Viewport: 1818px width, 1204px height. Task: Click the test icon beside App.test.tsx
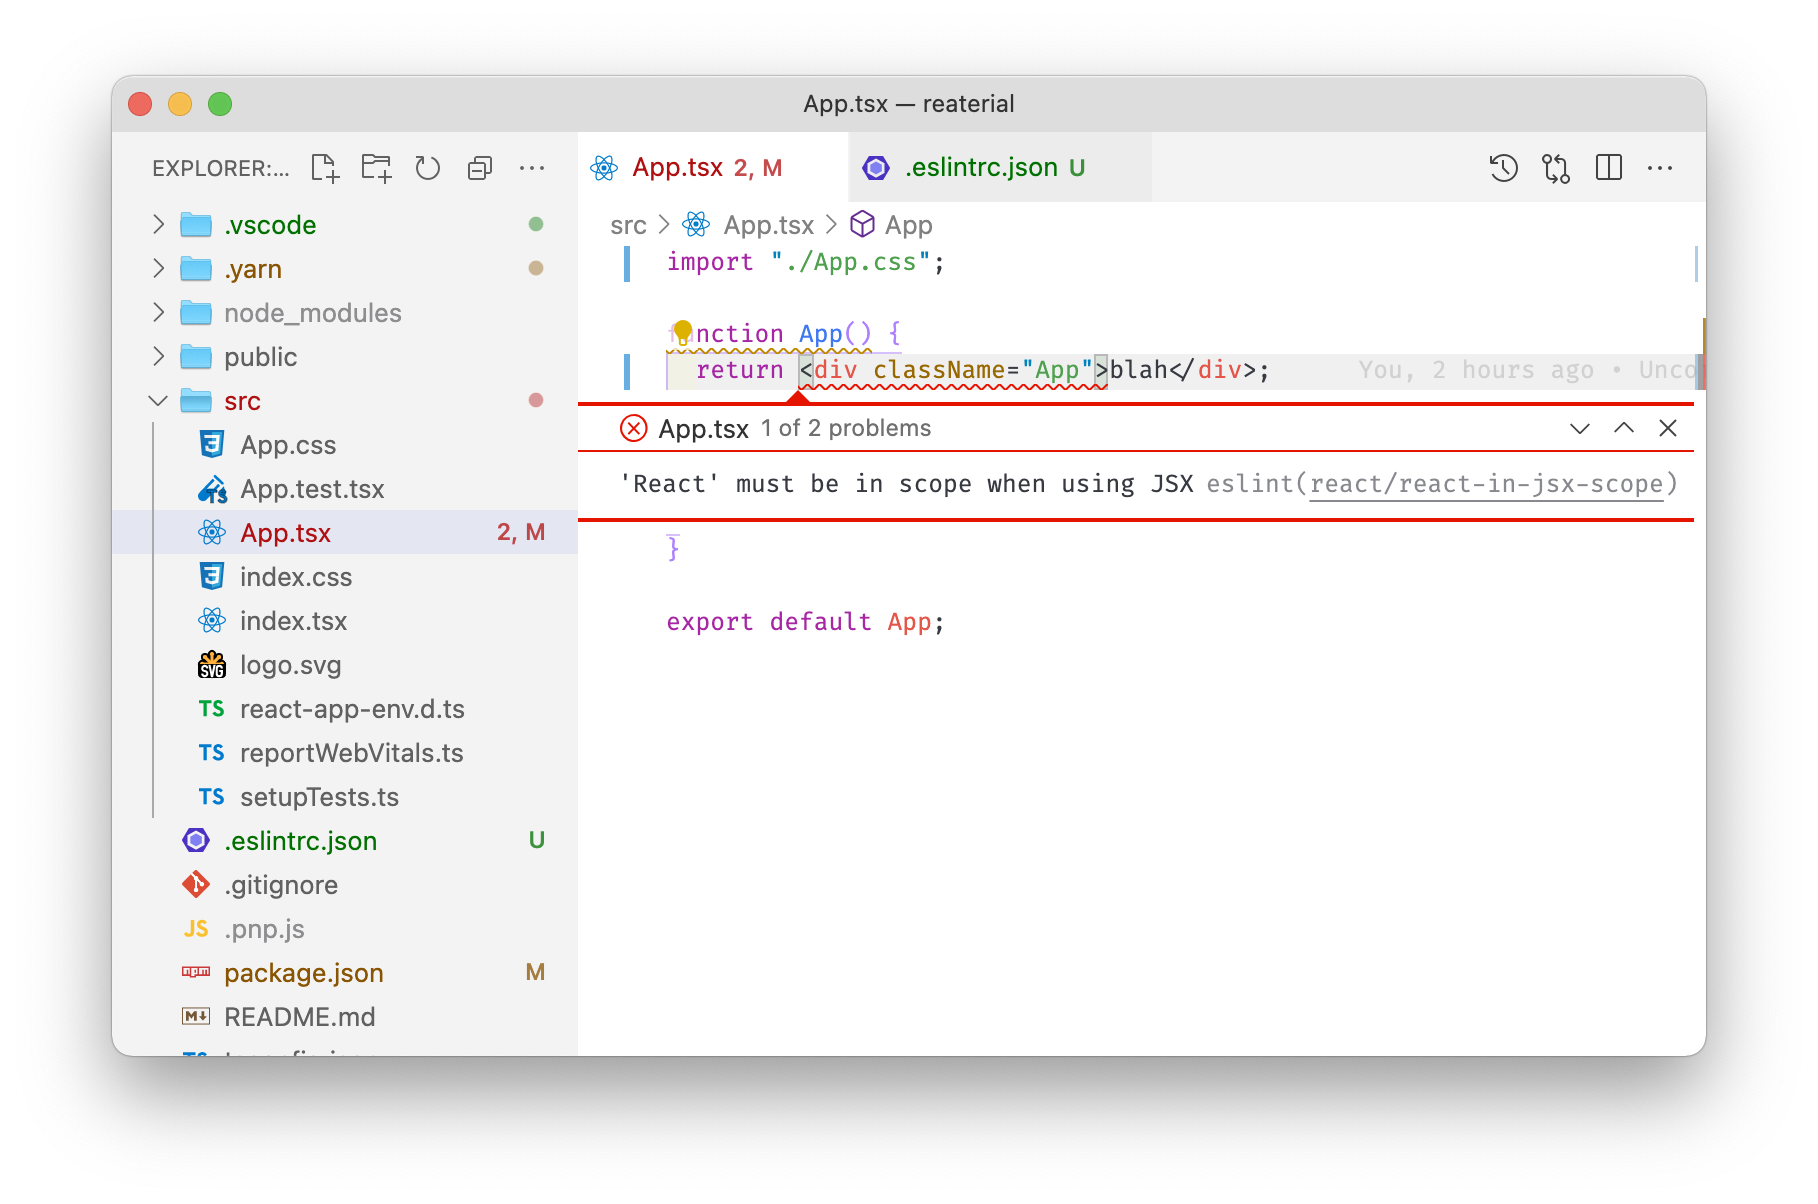click(x=212, y=489)
